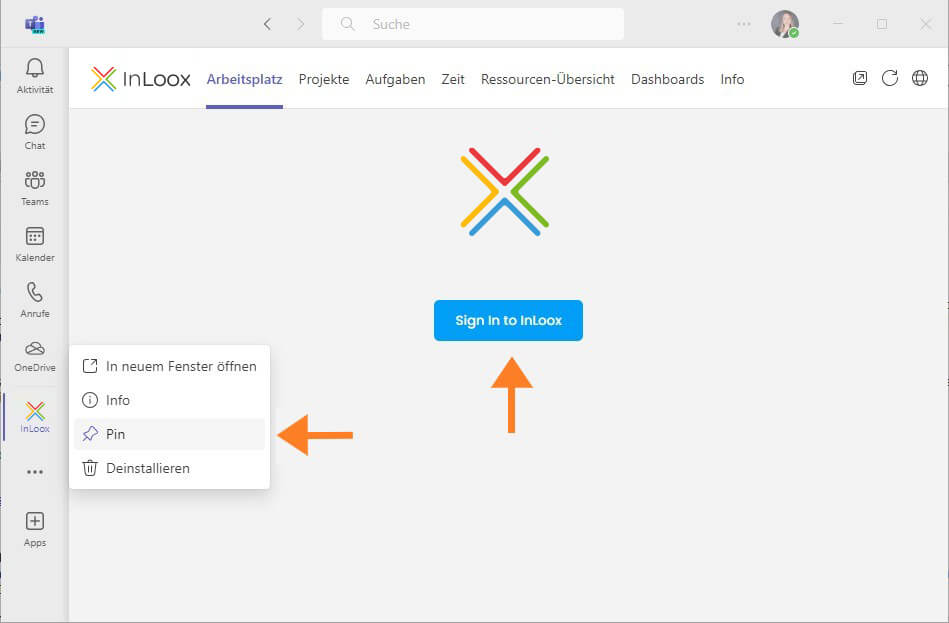
Task: Pop out InLoox using the open-in-window icon
Action: pos(860,77)
